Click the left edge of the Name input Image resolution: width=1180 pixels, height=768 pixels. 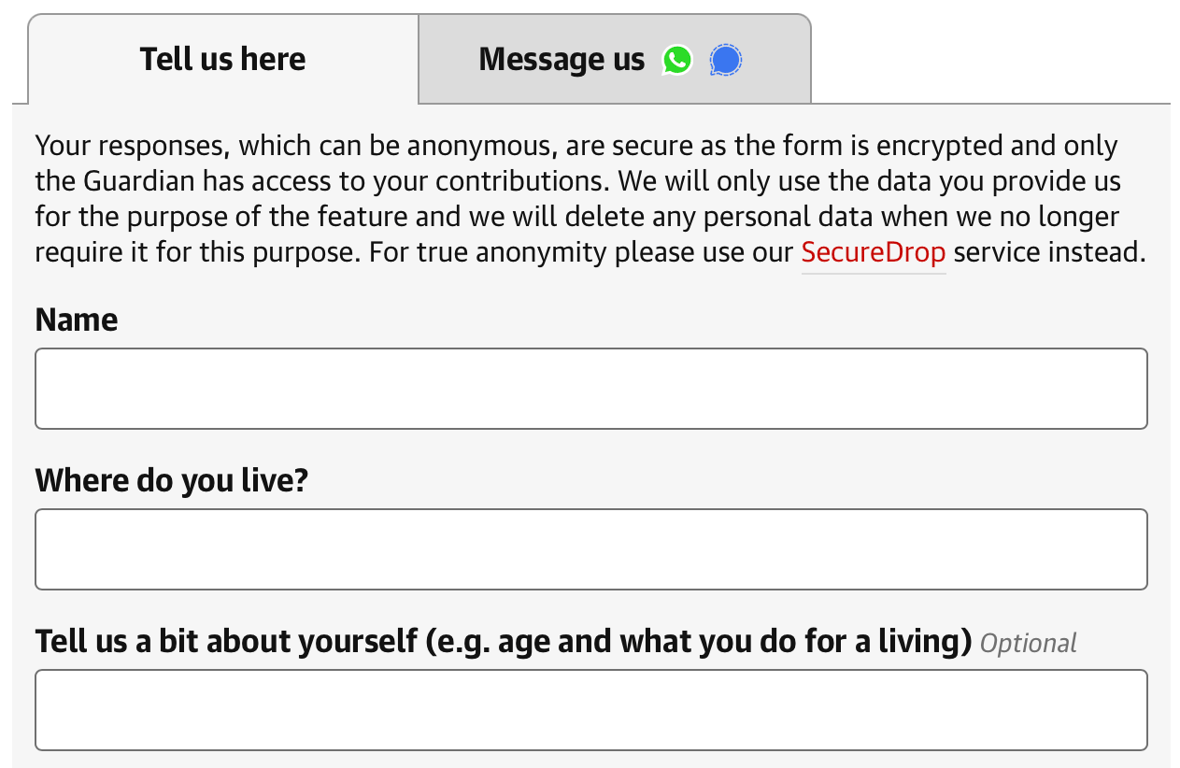tap(50, 389)
